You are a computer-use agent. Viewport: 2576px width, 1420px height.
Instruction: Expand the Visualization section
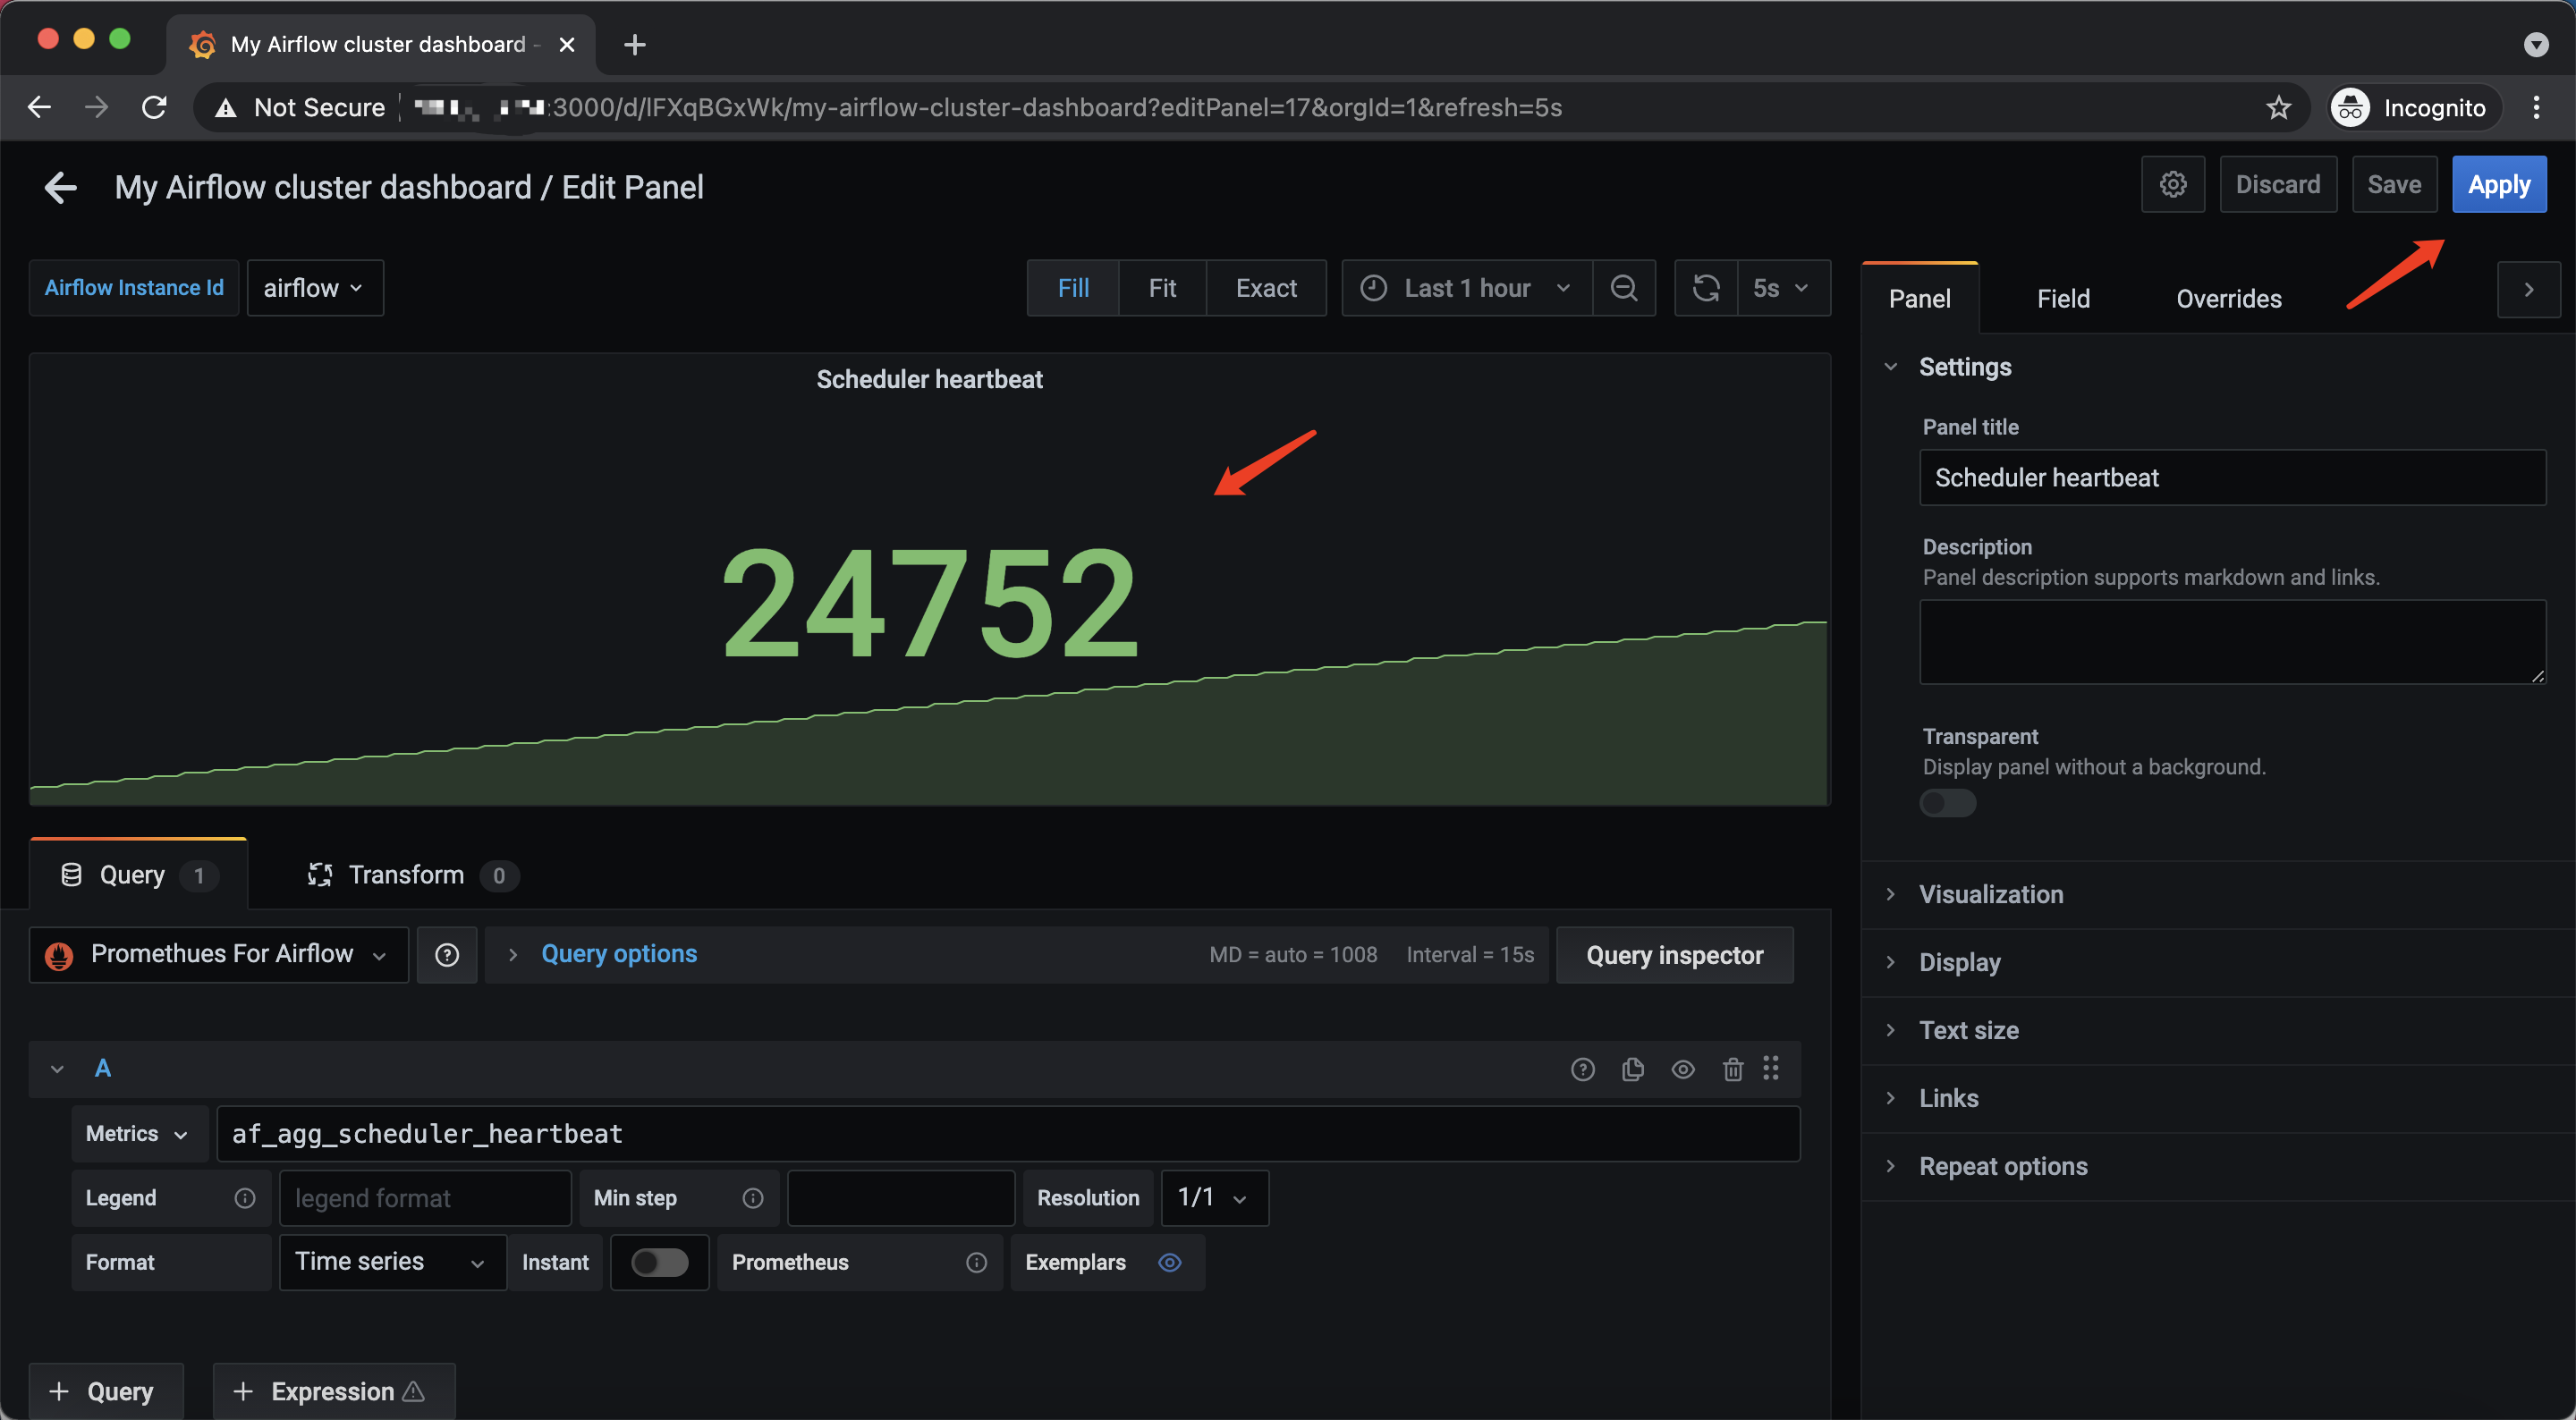[1990, 894]
